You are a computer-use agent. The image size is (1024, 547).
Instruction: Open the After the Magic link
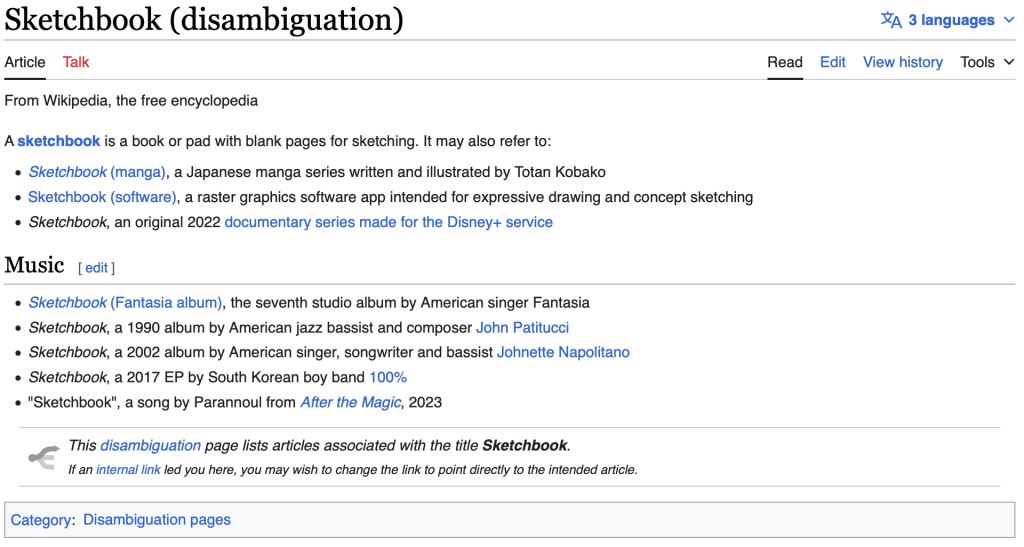[x=351, y=403]
